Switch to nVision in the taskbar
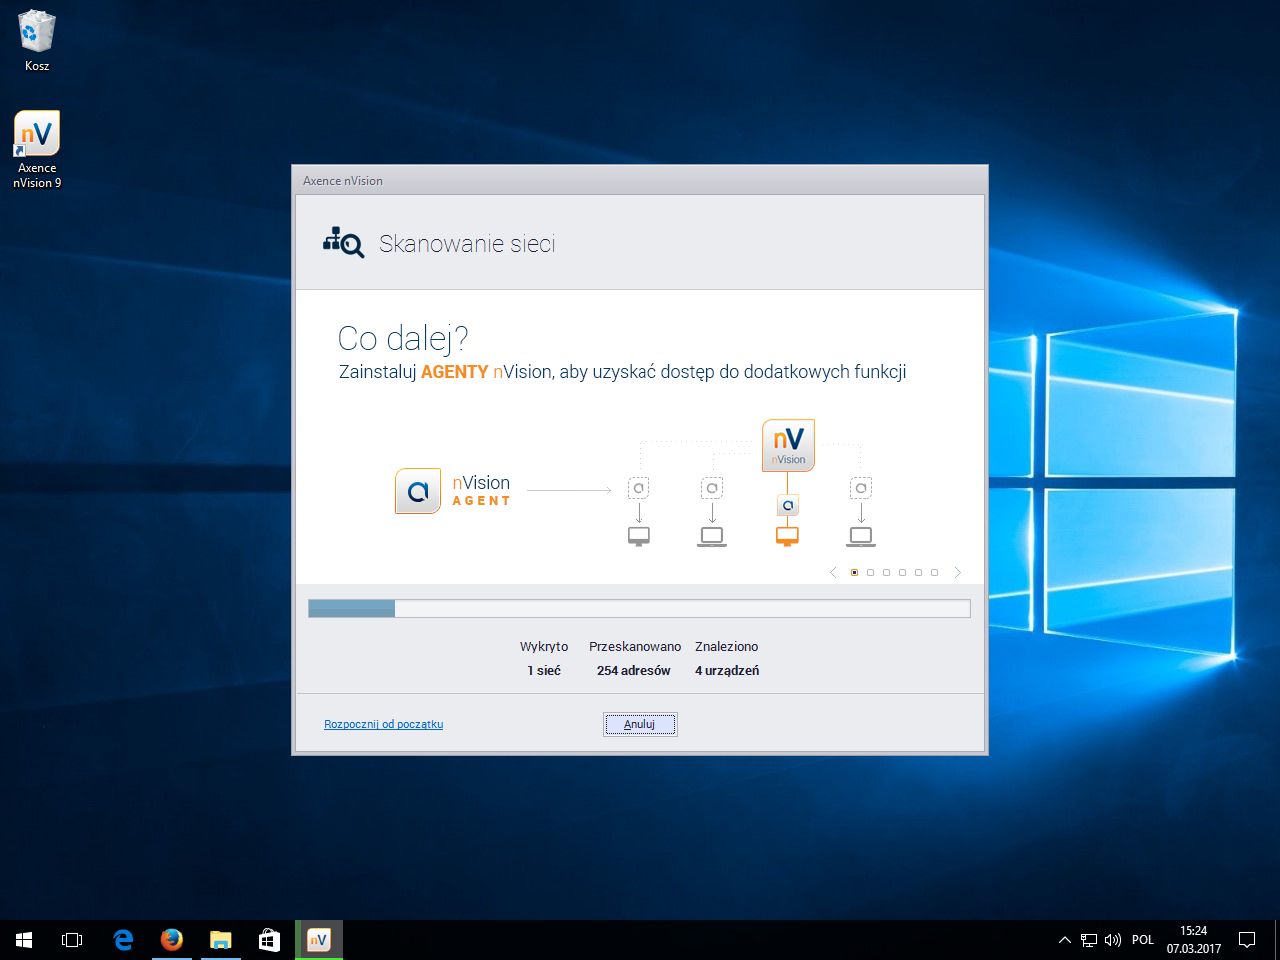 tap(319, 940)
